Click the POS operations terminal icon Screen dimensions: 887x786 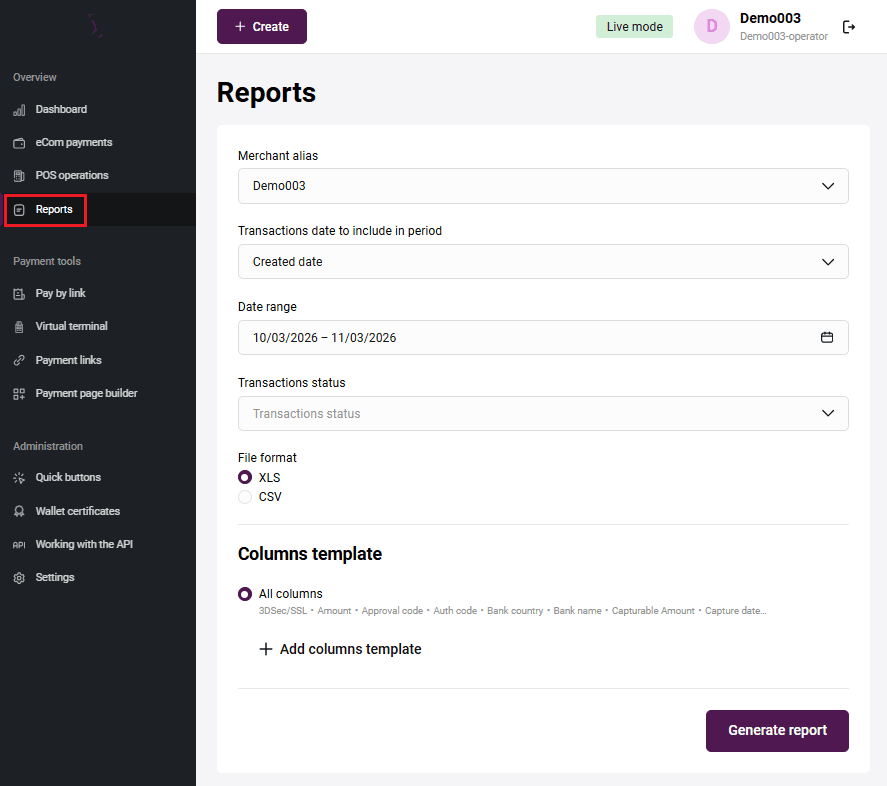19,176
